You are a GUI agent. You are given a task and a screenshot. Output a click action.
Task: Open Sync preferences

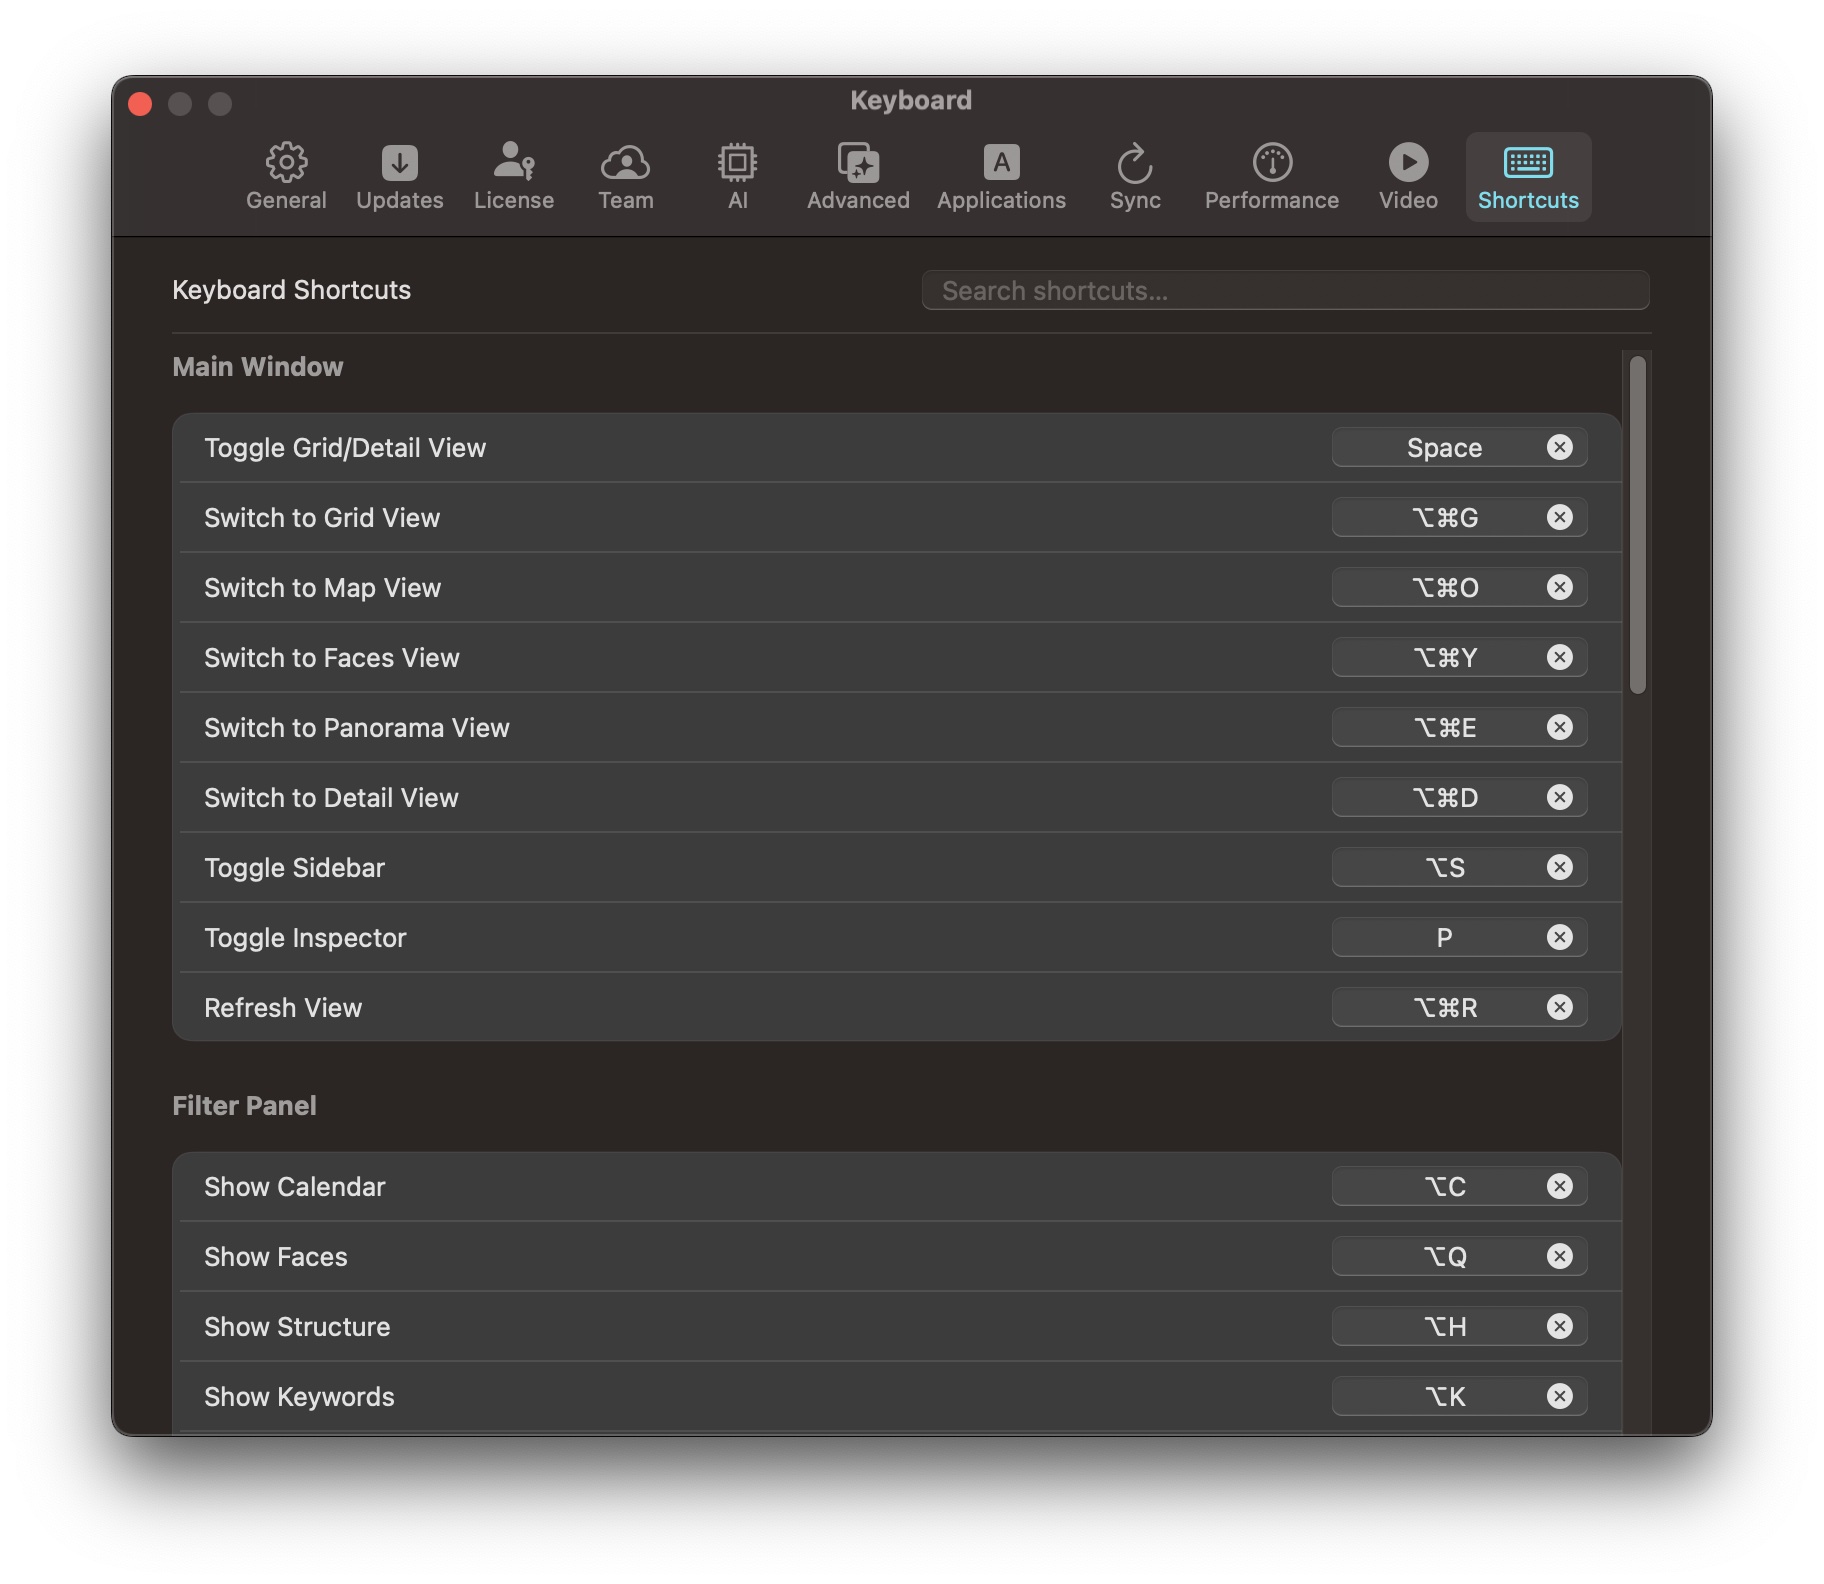coord(1134,176)
